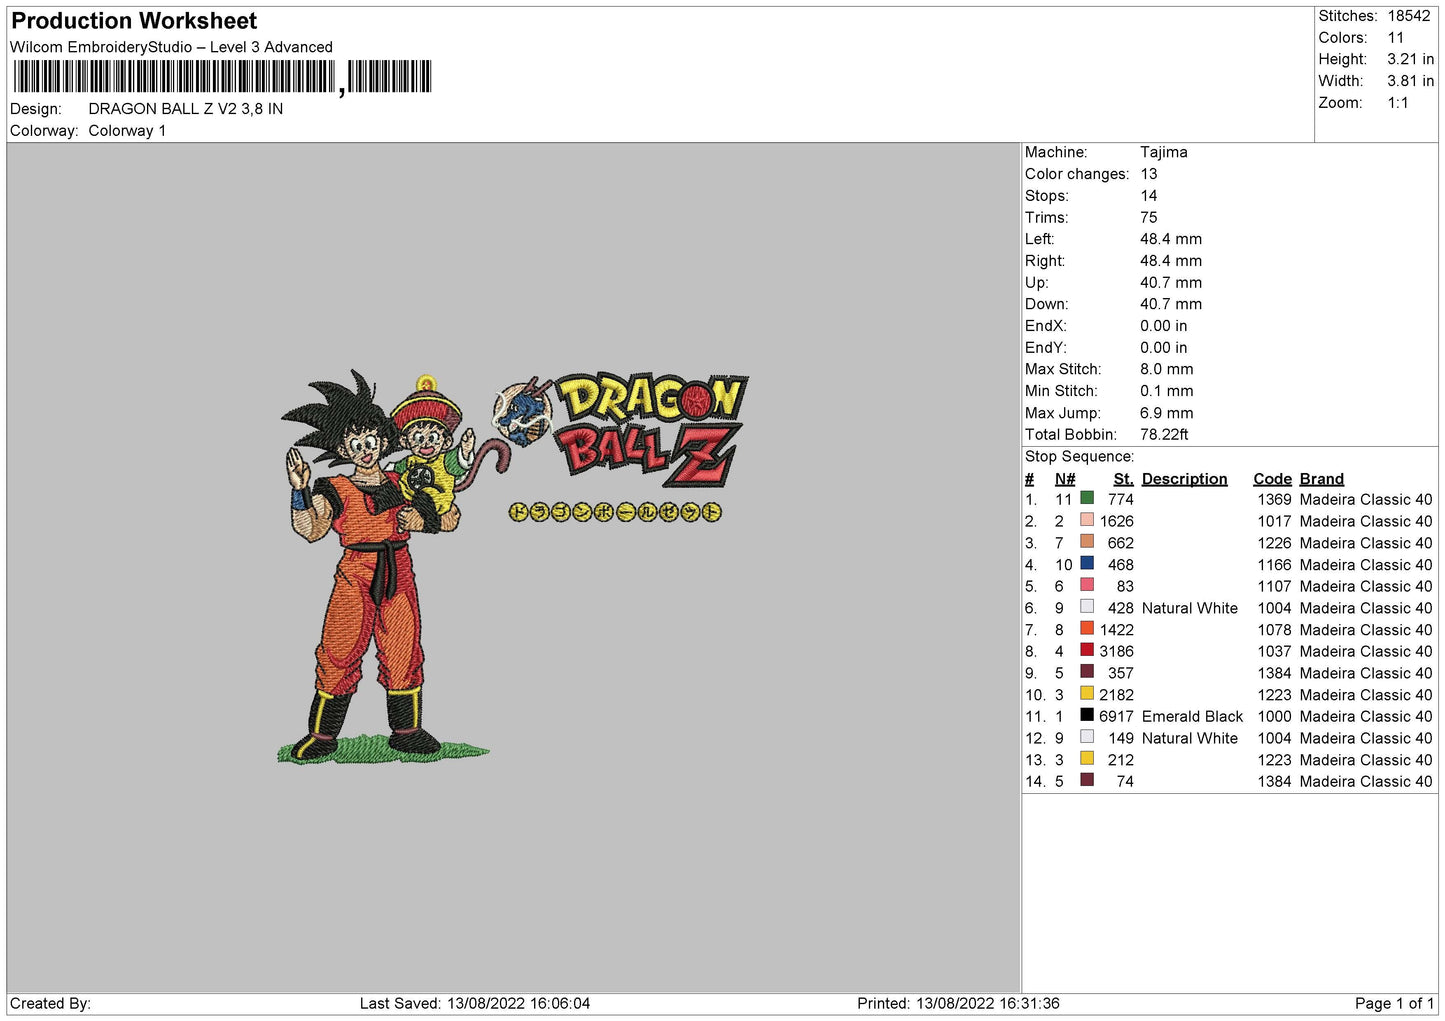Viewport: 1445px width, 1021px height.
Task: Click the Machine value Tajima
Action: [1164, 152]
